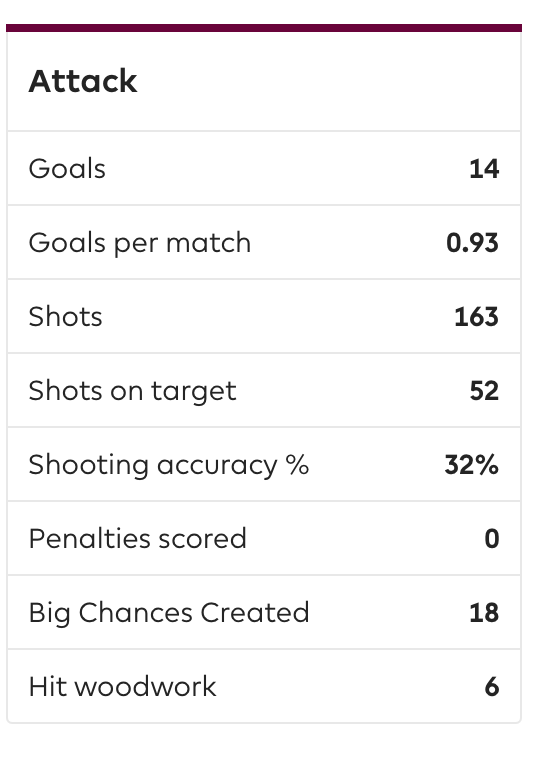Select the Hit woodwork label
The width and height of the screenshot is (546, 758).
(x=122, y=686)
